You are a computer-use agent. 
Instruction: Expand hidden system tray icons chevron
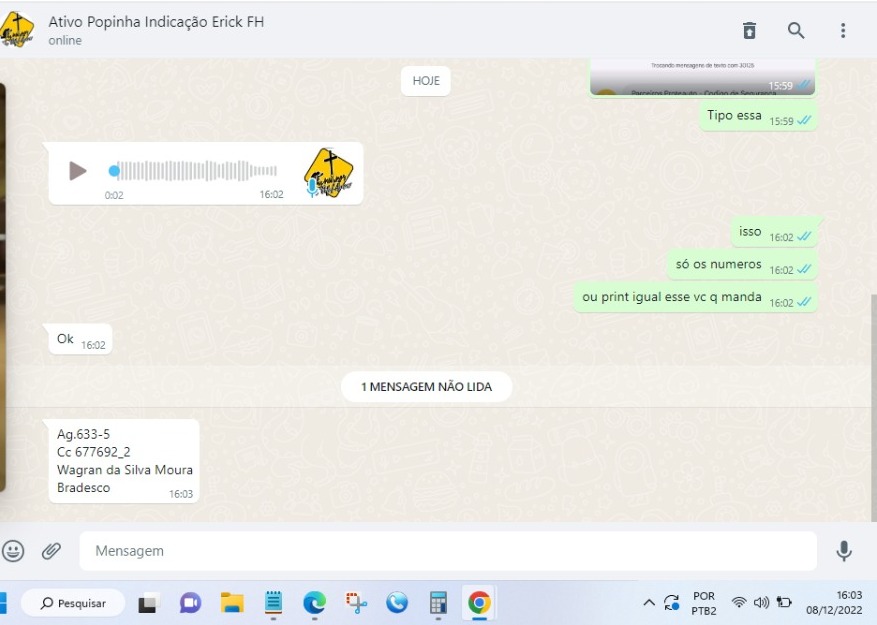click(649, 603)
